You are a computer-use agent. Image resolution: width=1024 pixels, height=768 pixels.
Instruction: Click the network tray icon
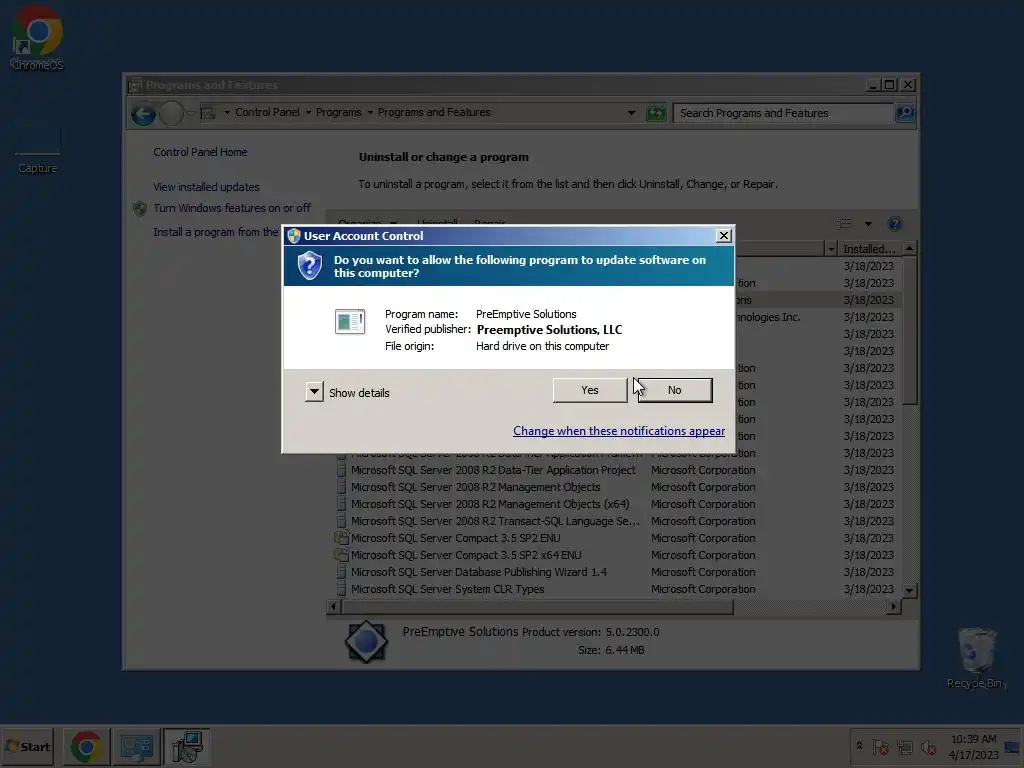(x=904, y=747)
